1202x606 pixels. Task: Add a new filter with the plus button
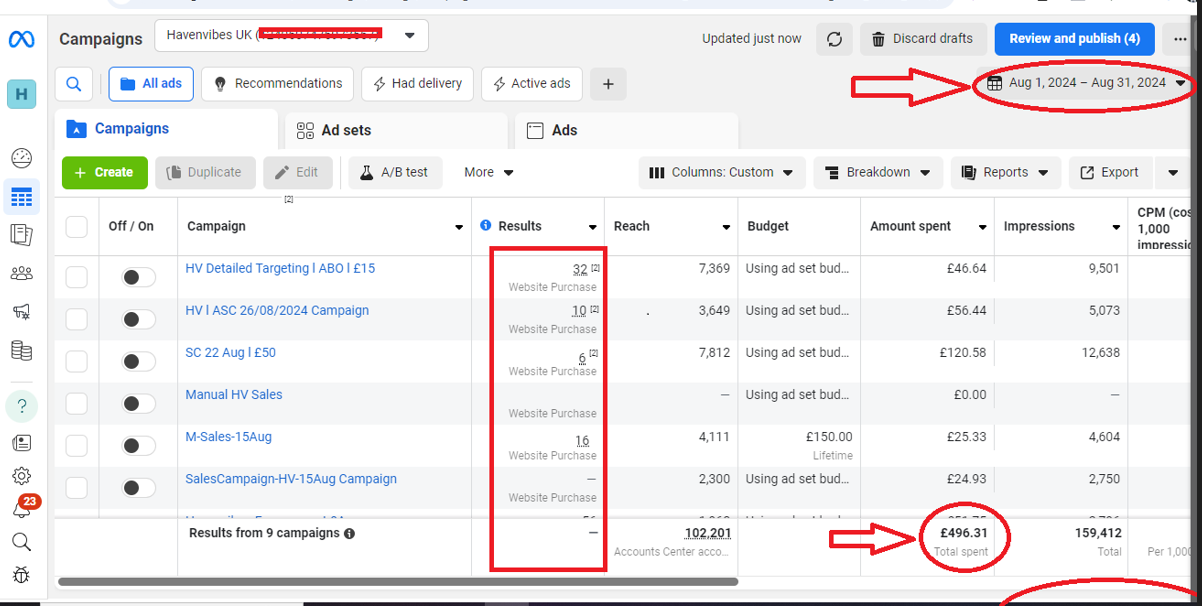[608, 84]
